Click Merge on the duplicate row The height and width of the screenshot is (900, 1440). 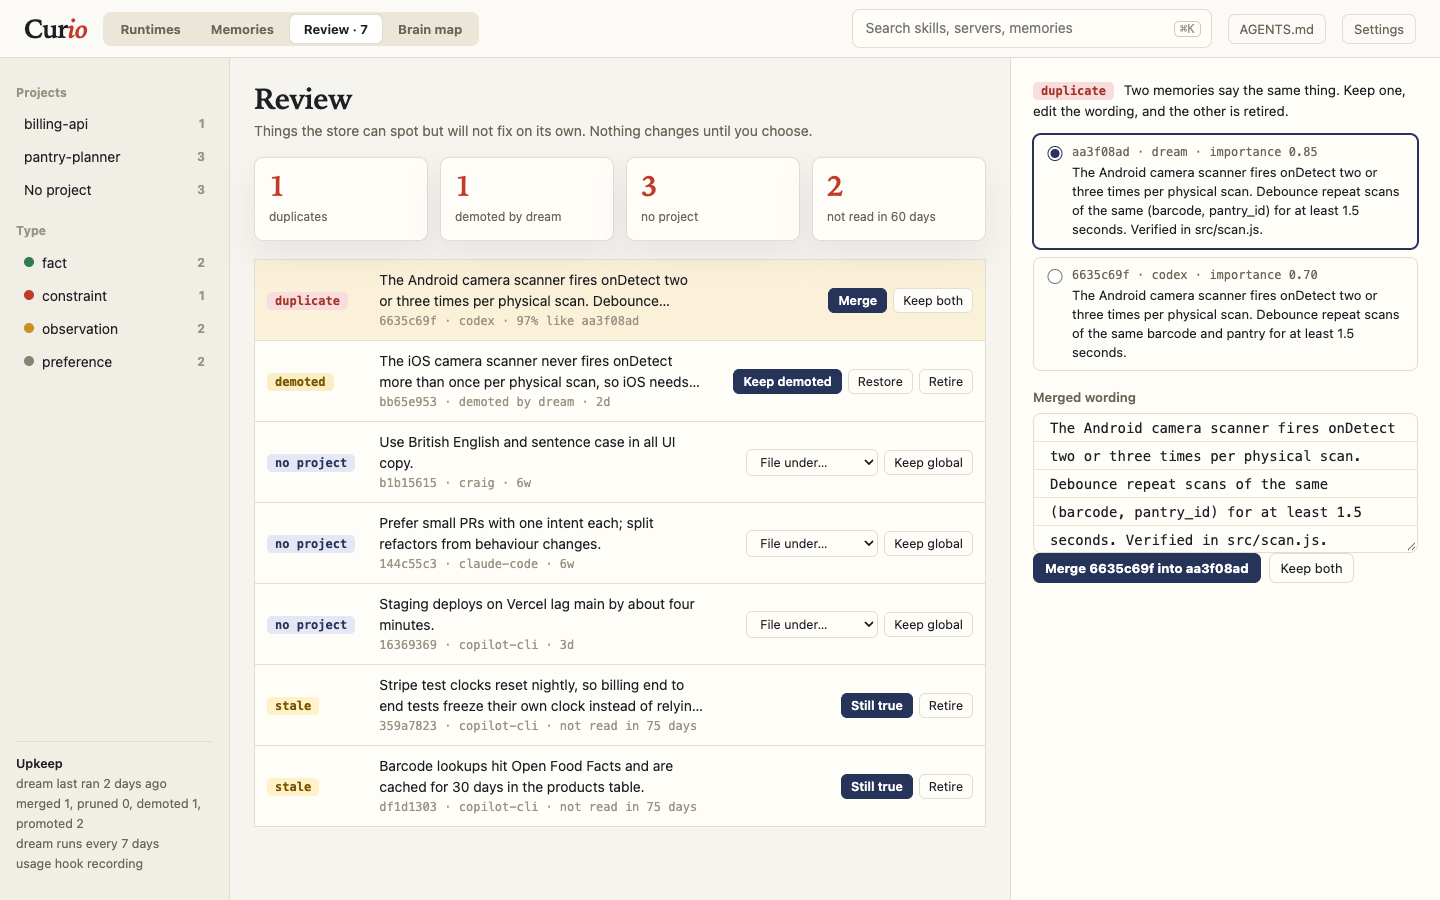click(857, 301)
